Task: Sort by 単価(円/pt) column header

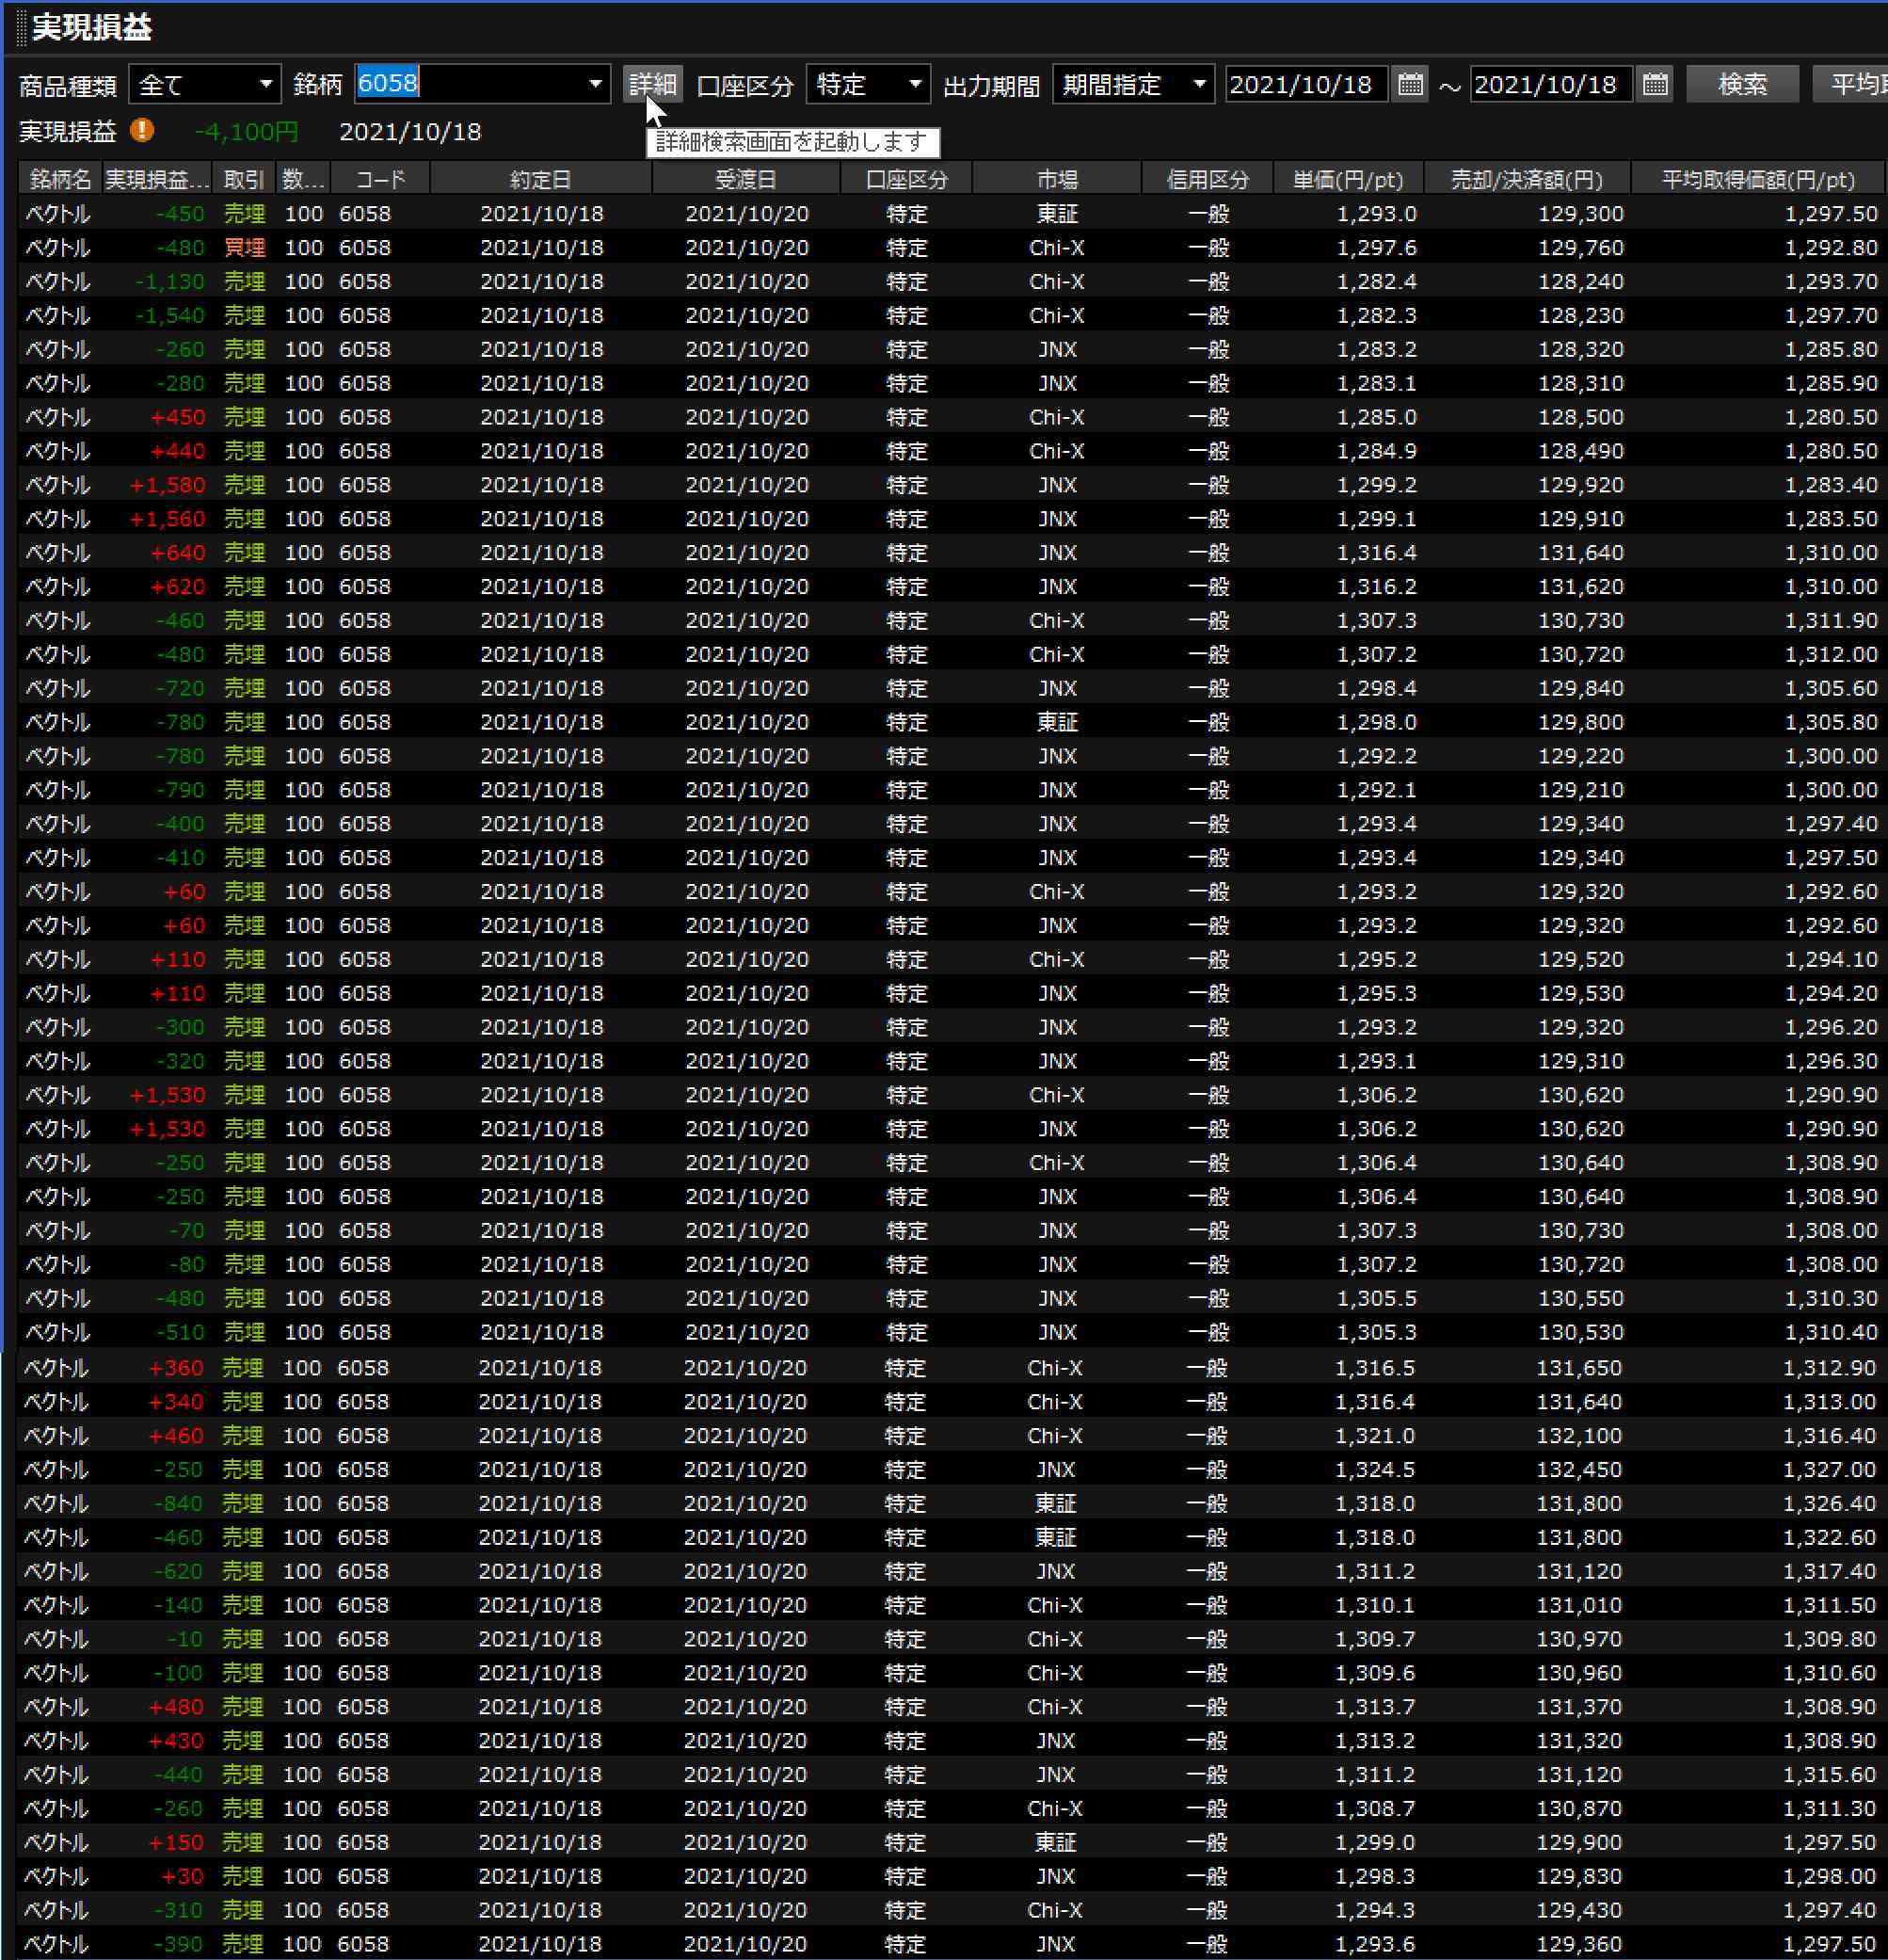Action: (1347, 179)
